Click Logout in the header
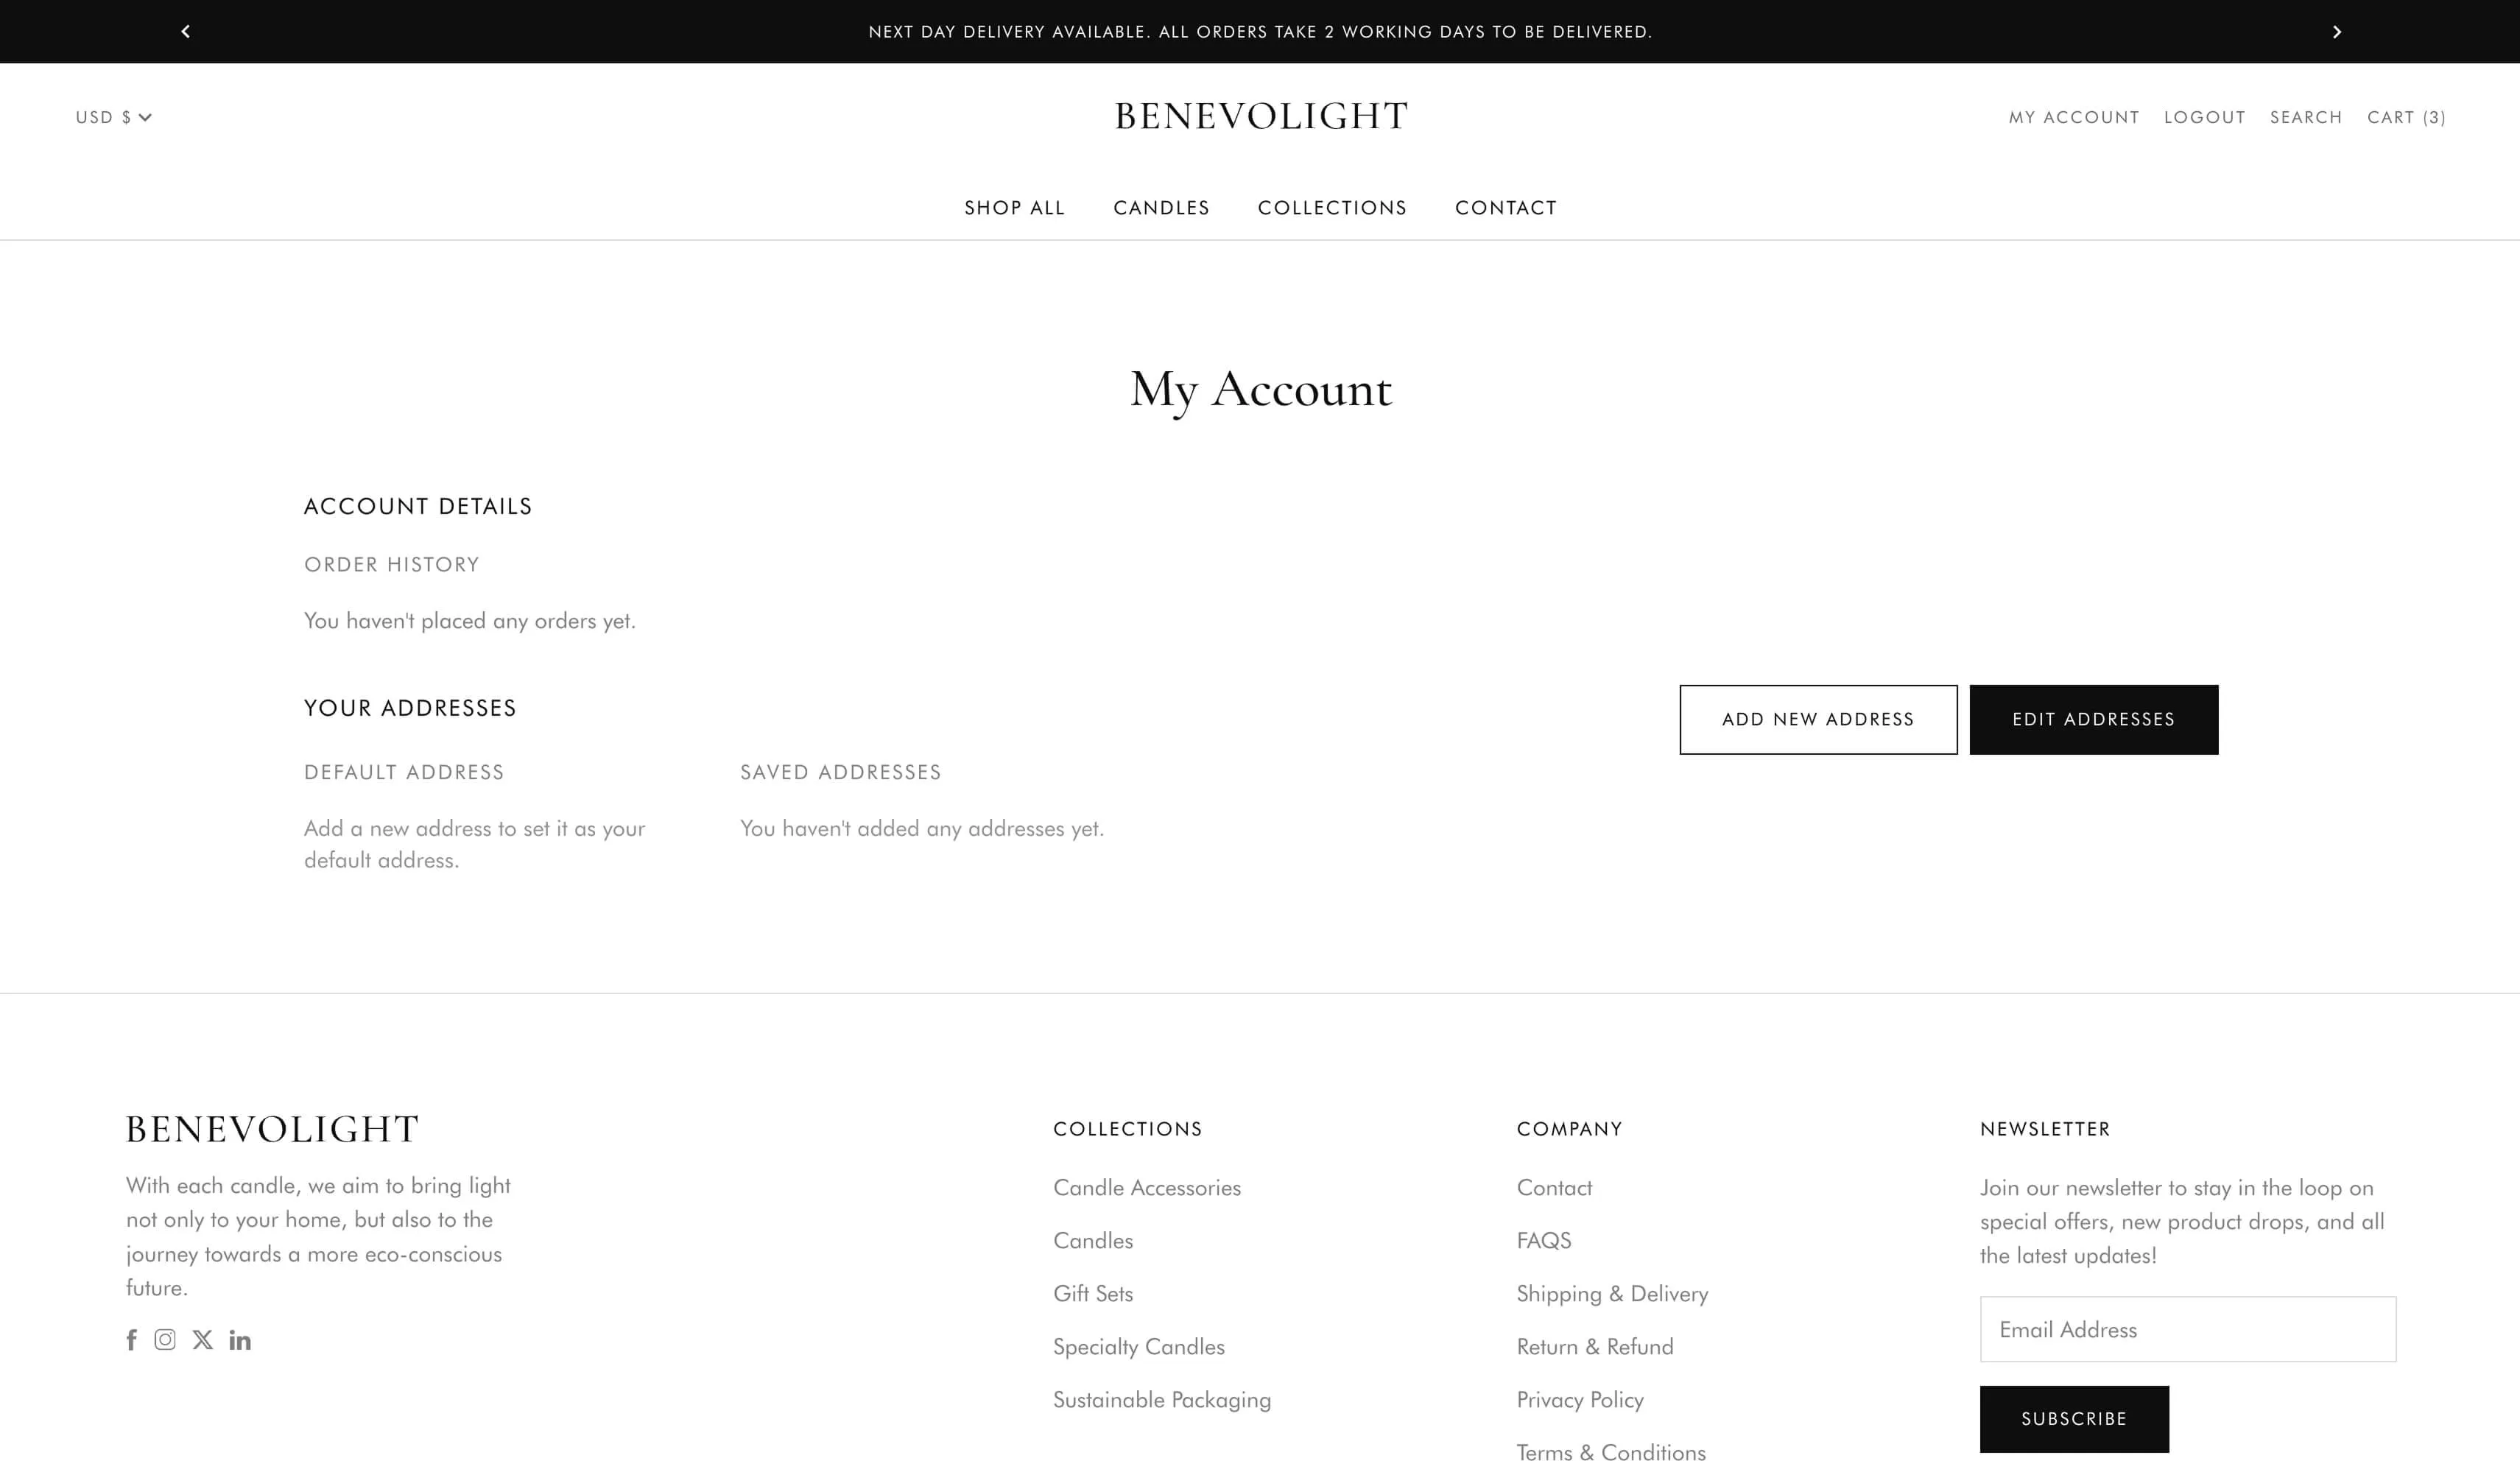The image size is (2520, 1461). pos(2205,117)
